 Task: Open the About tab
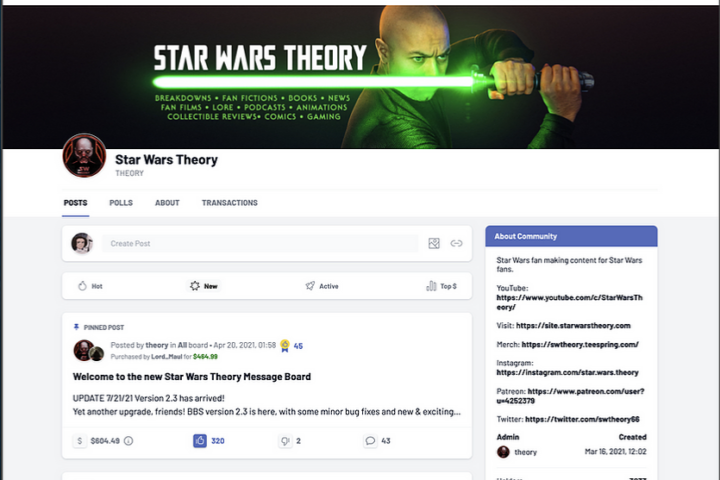pos(167,203)
